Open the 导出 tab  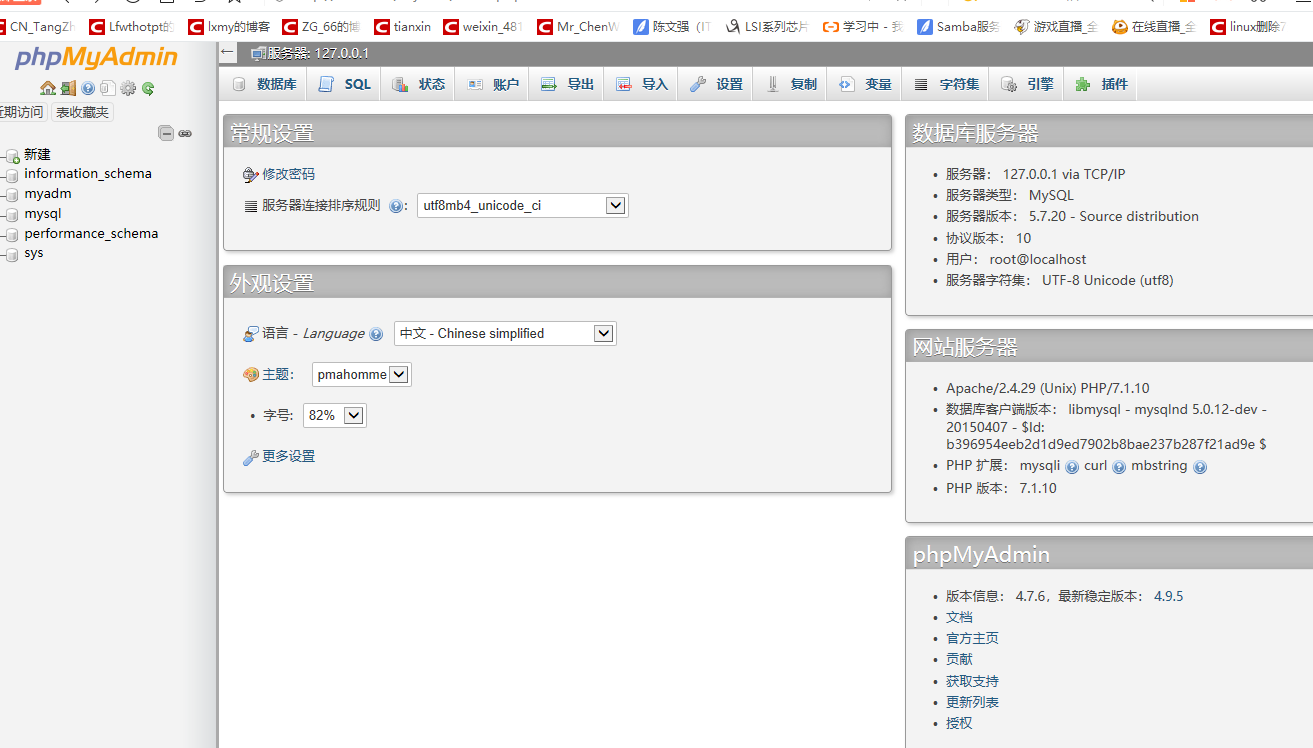click(567, 84)
